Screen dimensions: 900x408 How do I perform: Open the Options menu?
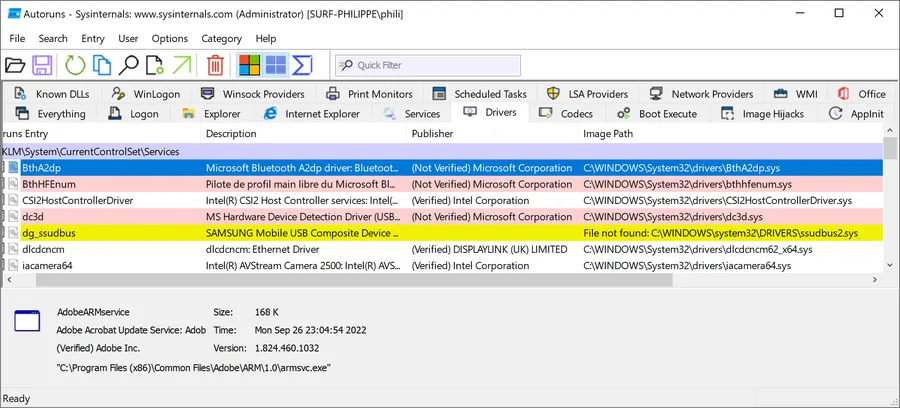pyautogui.click(x=169, y=38)
